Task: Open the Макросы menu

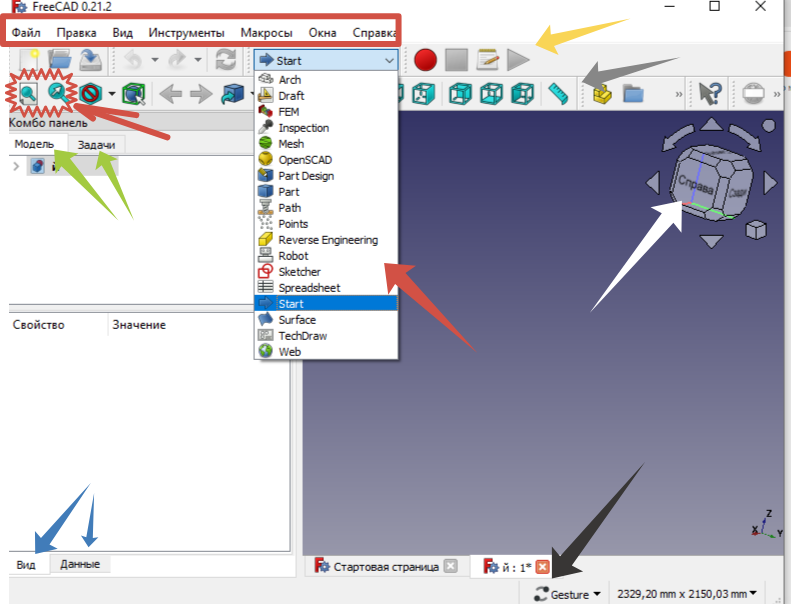Action: pos(266,33)
